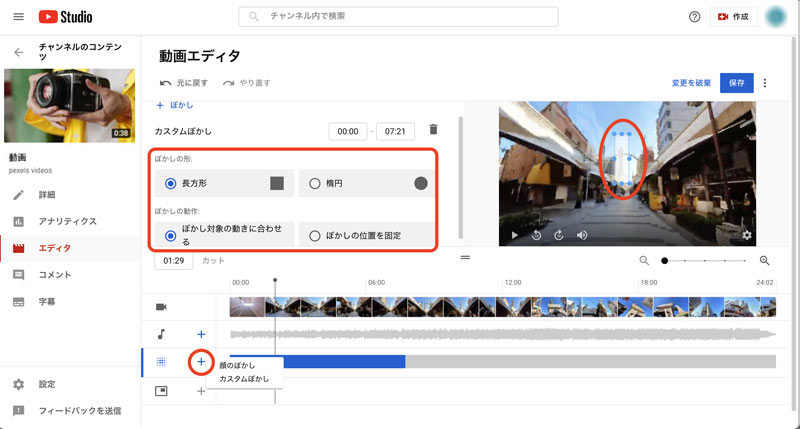The height and width of the screenshot is (429, 800).
Task: Click the blue 保存 button
Action: point(736,83)
